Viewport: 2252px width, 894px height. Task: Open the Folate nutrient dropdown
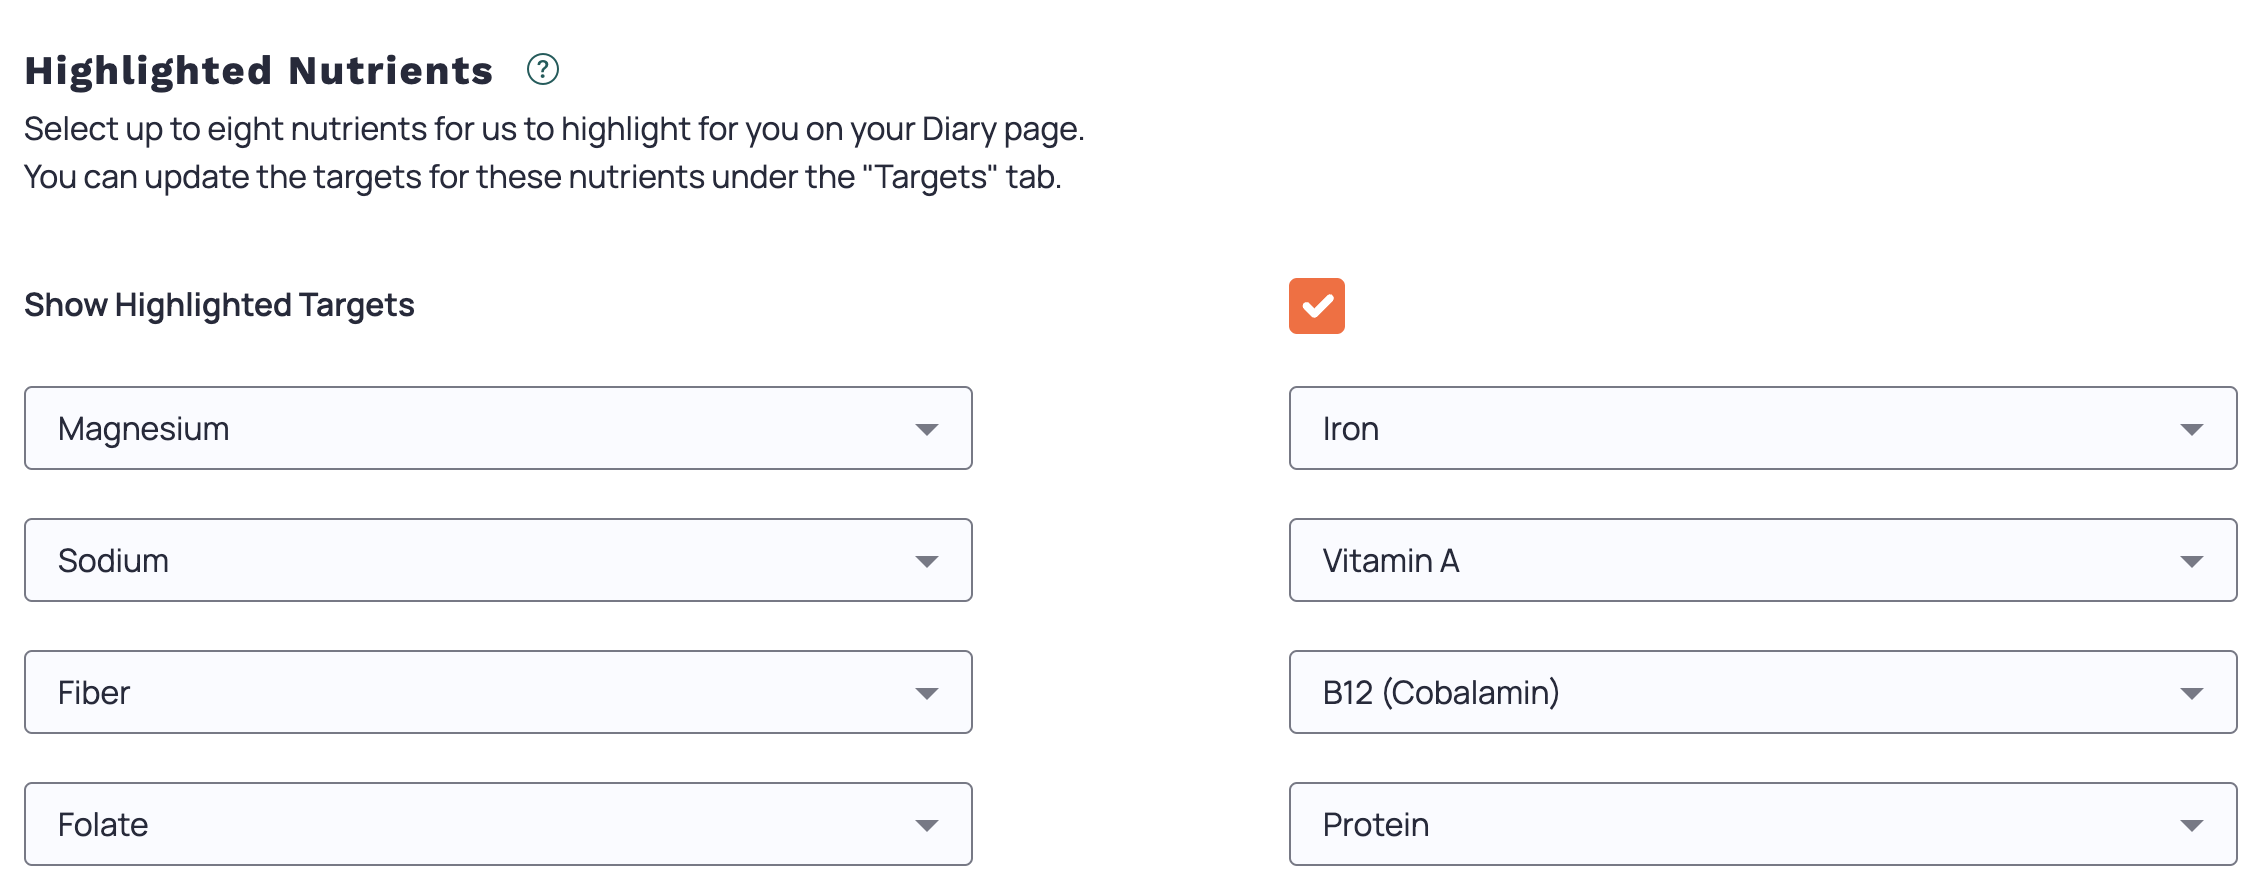(498, 825)
